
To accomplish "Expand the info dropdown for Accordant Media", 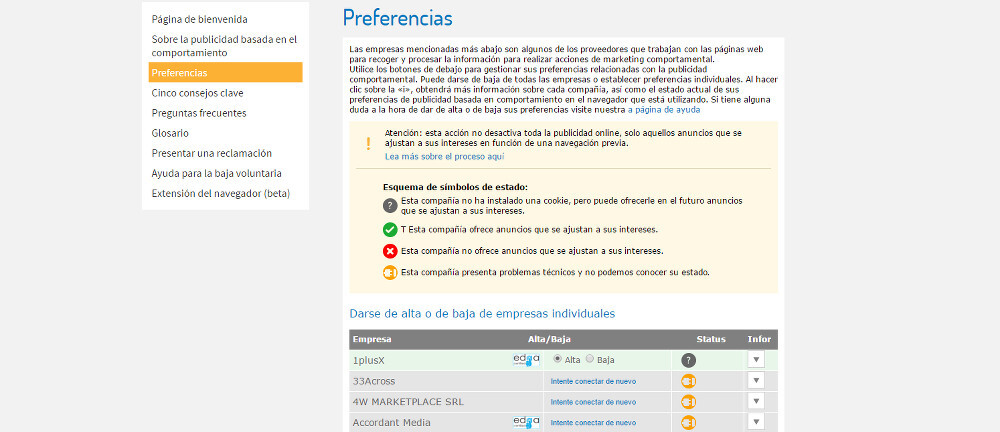I will [756, 421].
